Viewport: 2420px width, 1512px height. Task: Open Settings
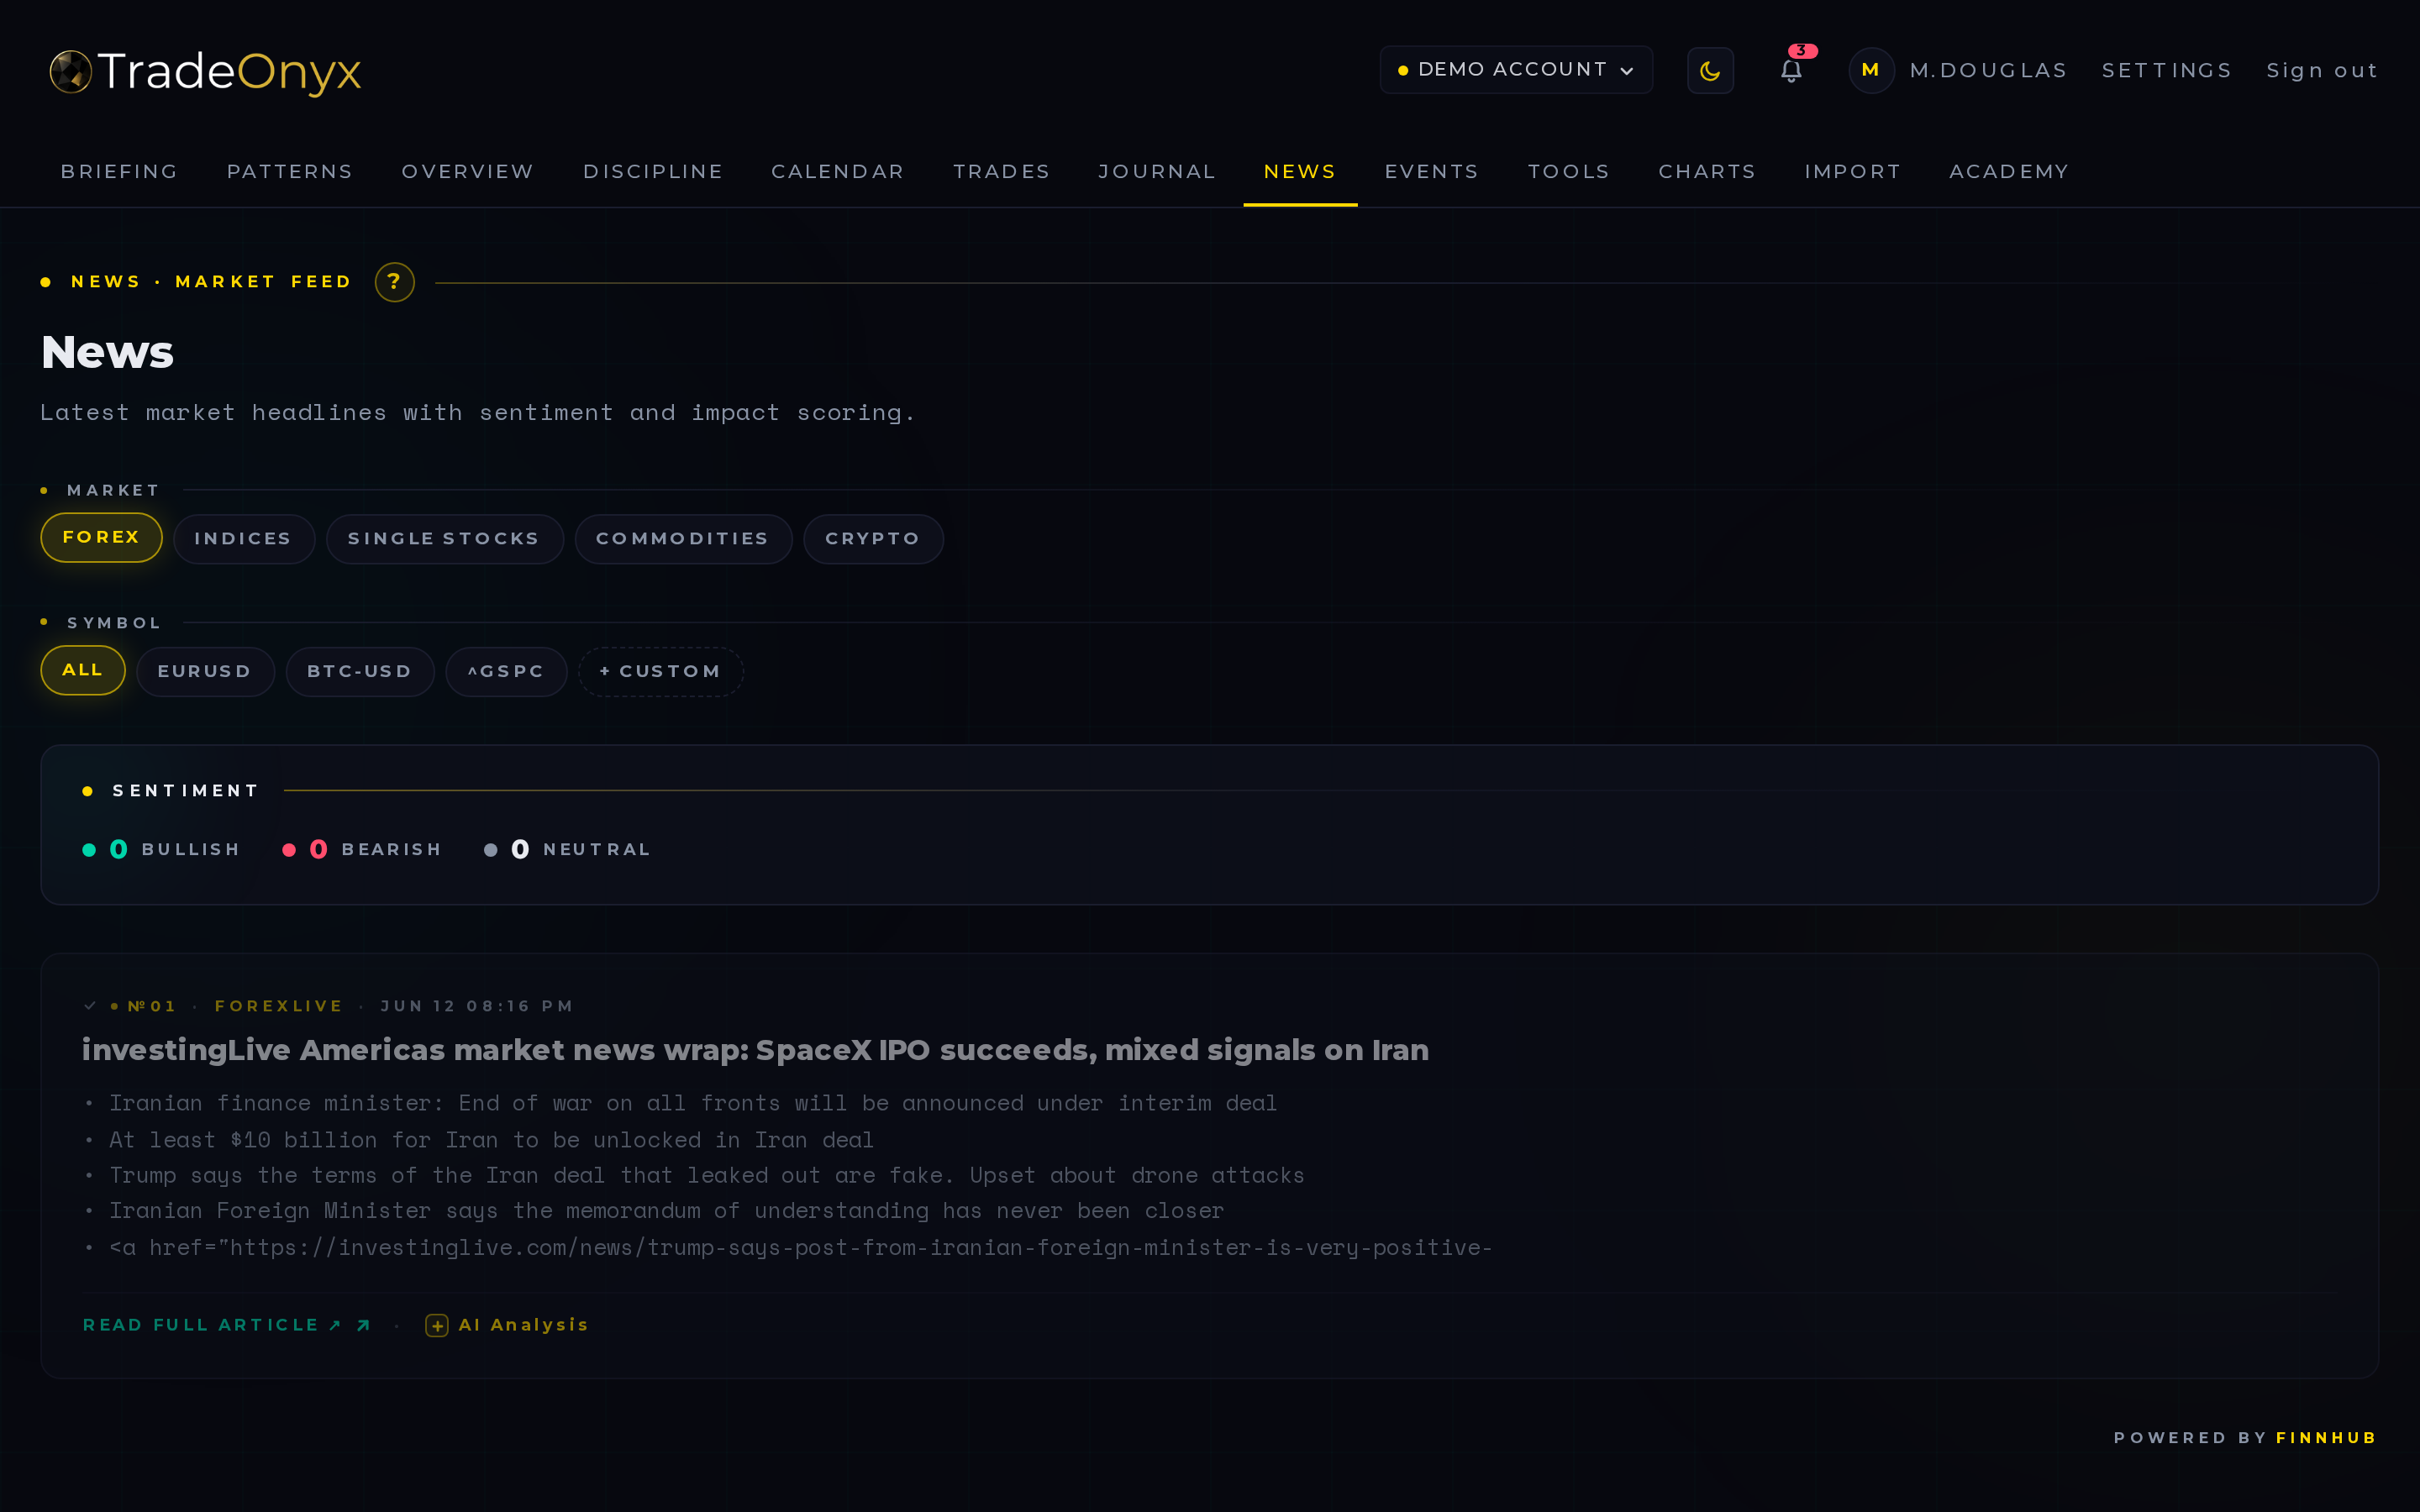tap(2167, 71)
